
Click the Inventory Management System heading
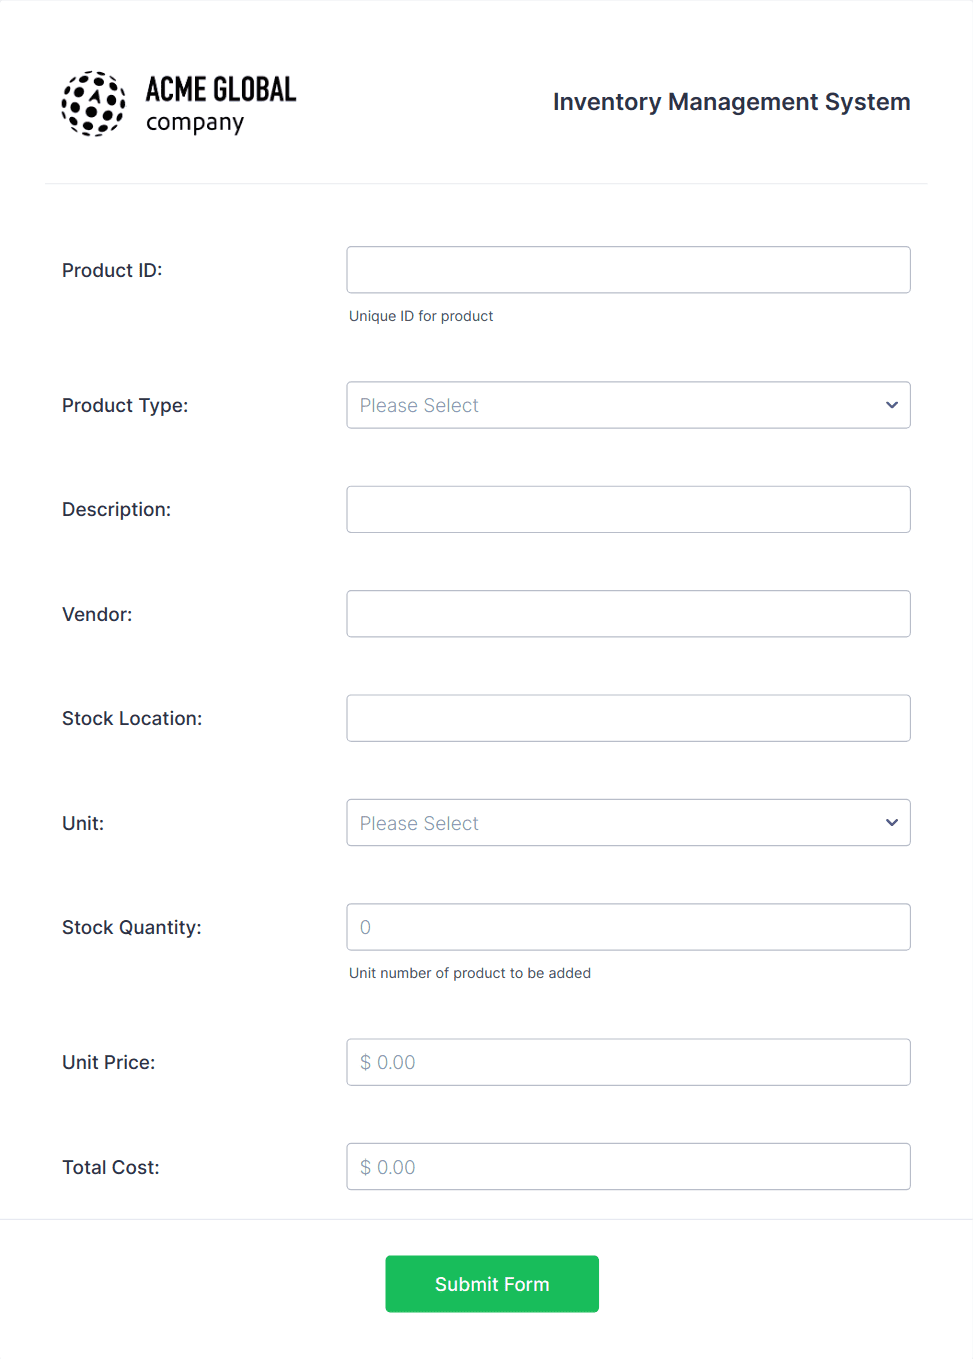(x=731, y=101)
